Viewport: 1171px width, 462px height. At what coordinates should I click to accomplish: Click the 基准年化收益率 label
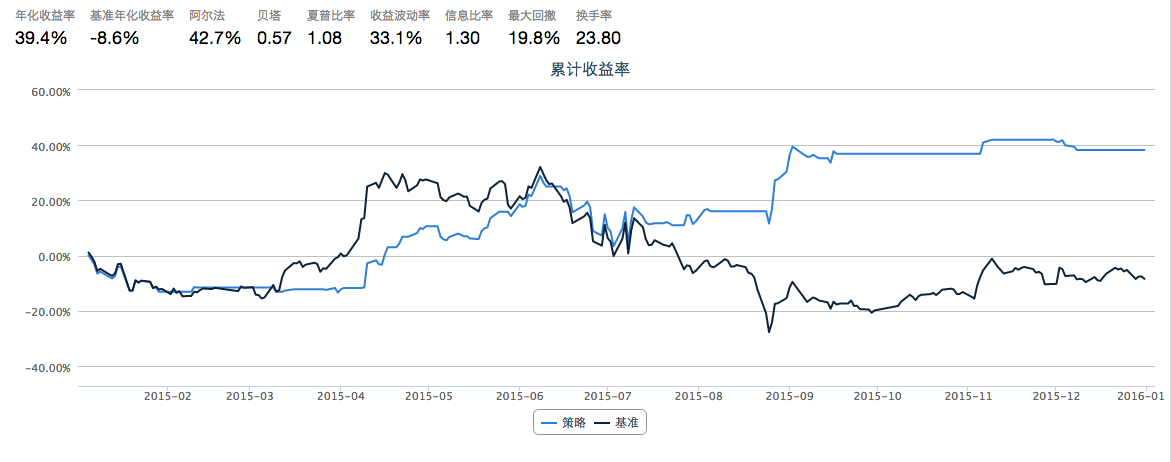pos(132,16)
